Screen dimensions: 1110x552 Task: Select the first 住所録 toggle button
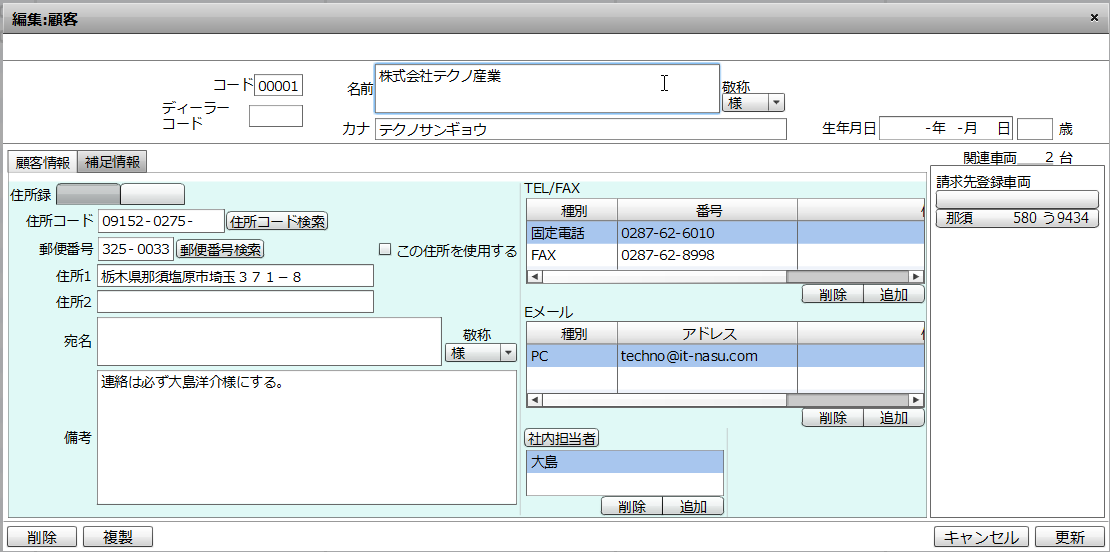pos(88,194)
